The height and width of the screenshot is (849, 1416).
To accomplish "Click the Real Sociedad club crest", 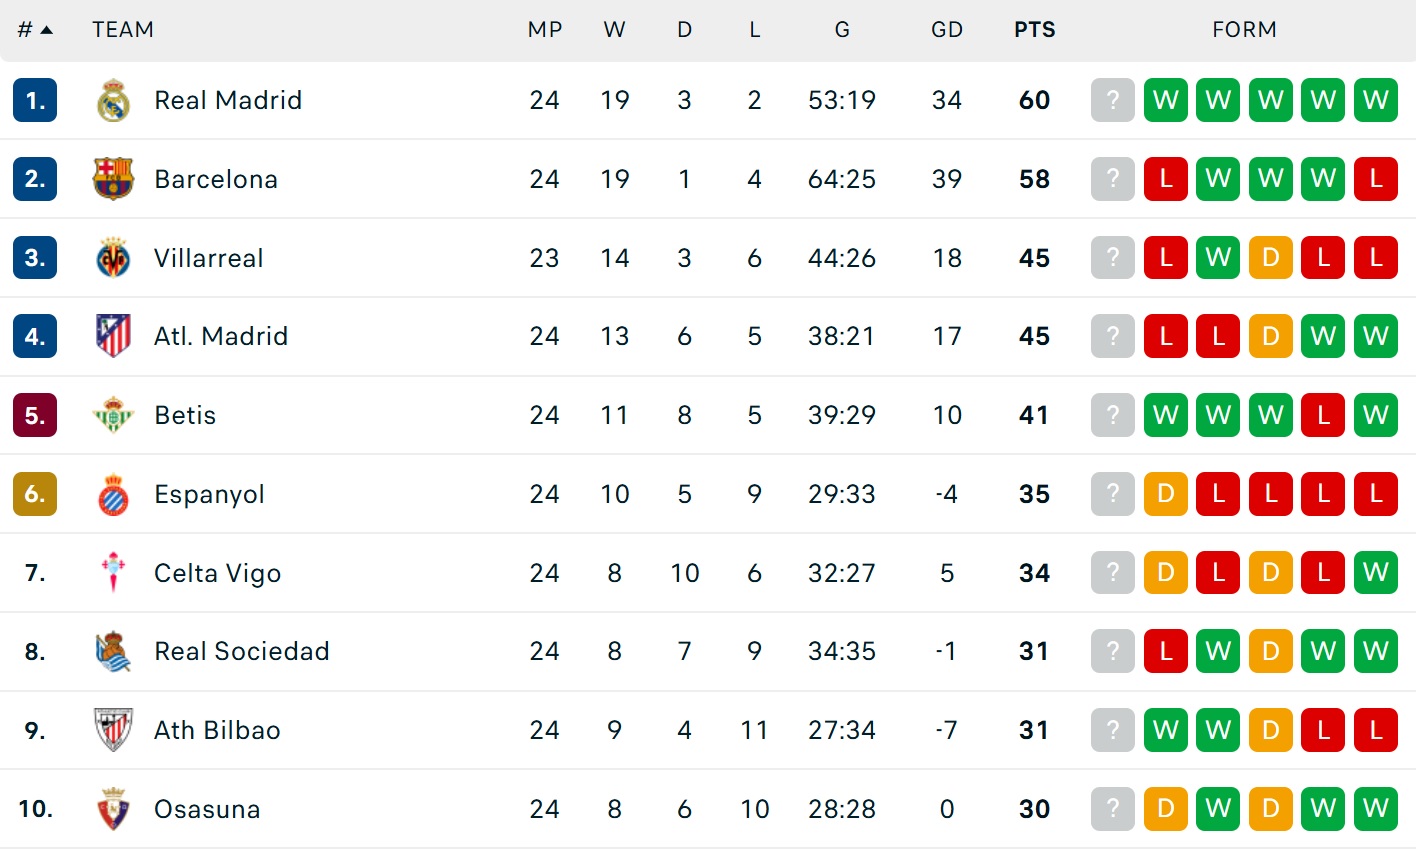I will (x=113, y=652).
